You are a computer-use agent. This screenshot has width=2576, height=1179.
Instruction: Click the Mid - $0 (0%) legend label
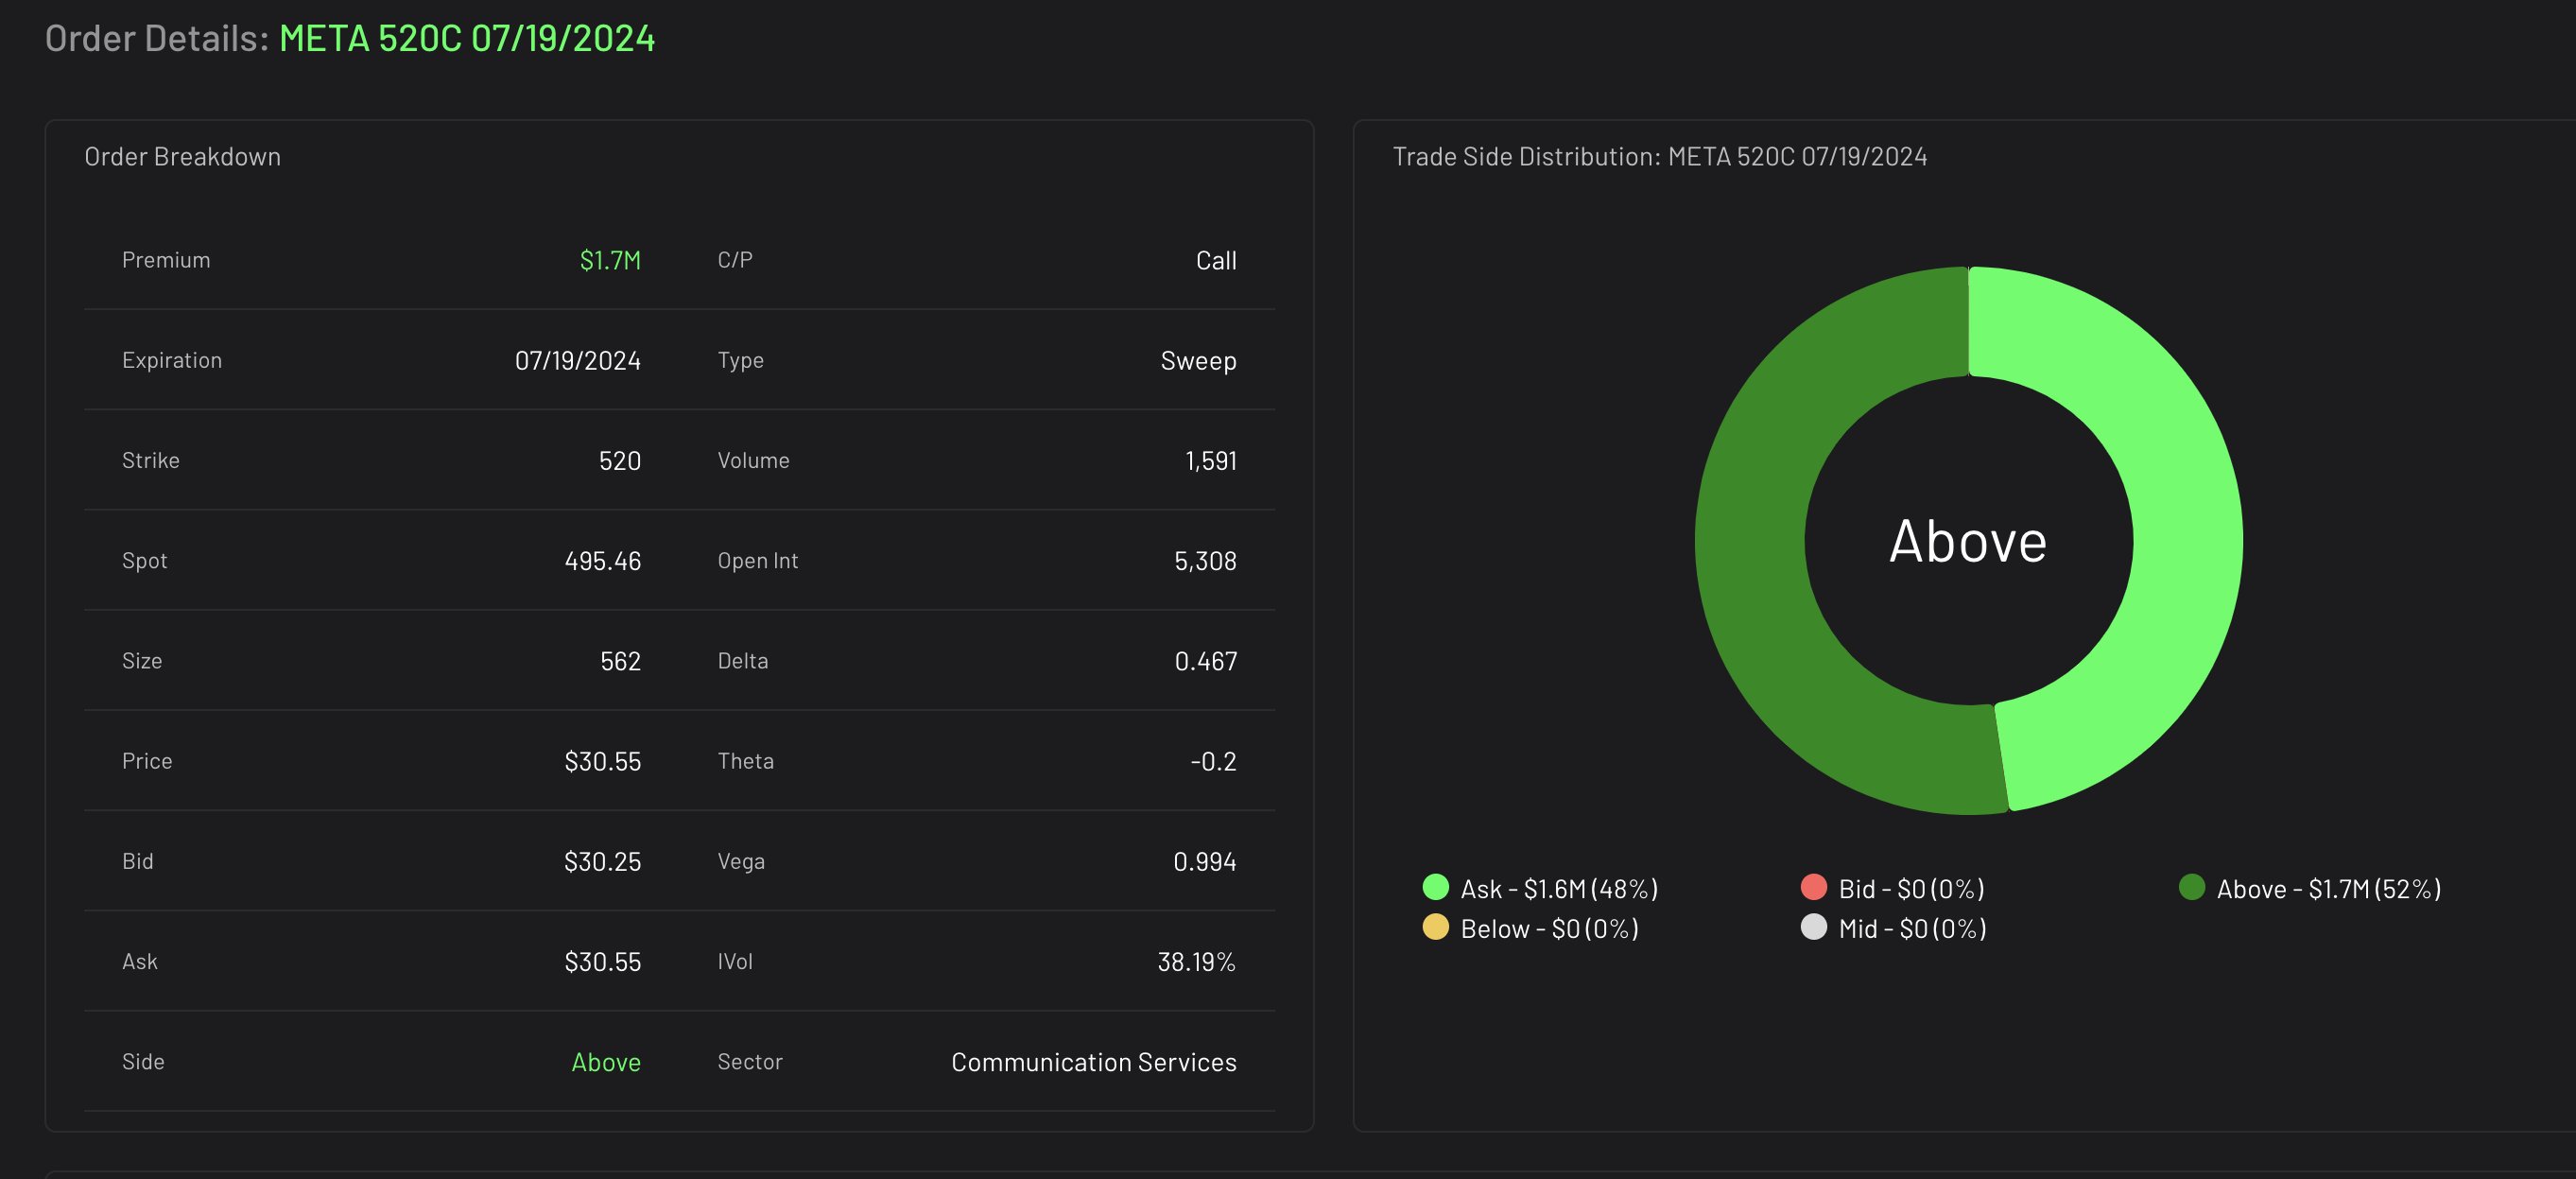pyautogui.click(x=1912, y=929)
